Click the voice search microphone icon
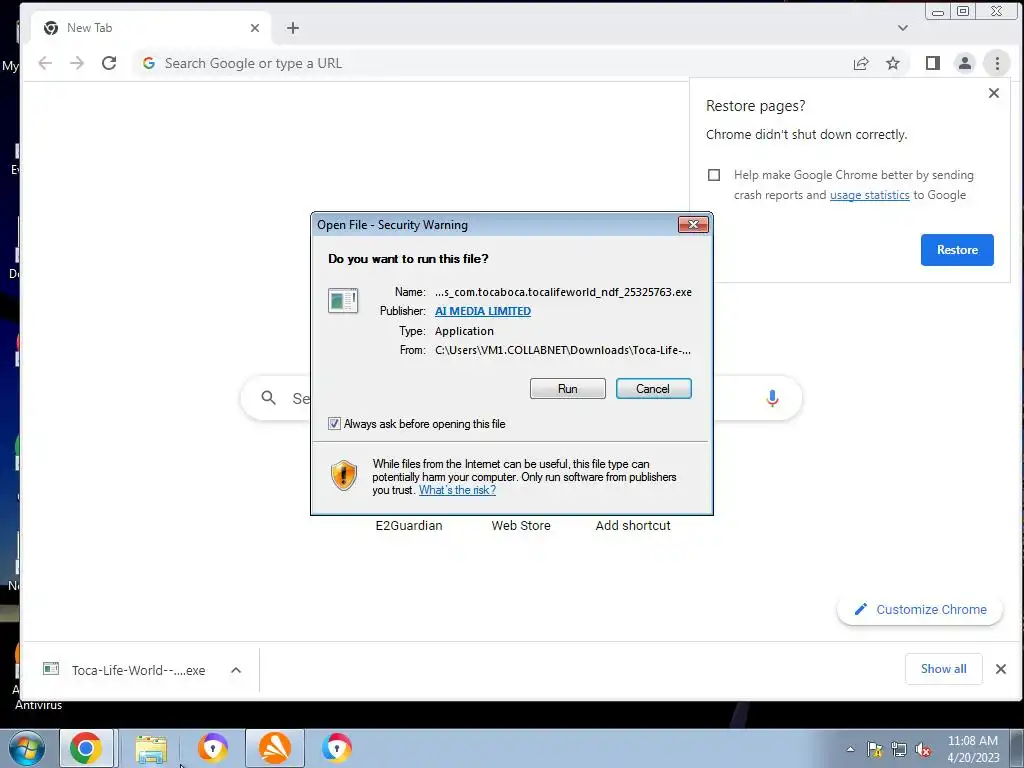1024x768 pixels. coord(772,398)
